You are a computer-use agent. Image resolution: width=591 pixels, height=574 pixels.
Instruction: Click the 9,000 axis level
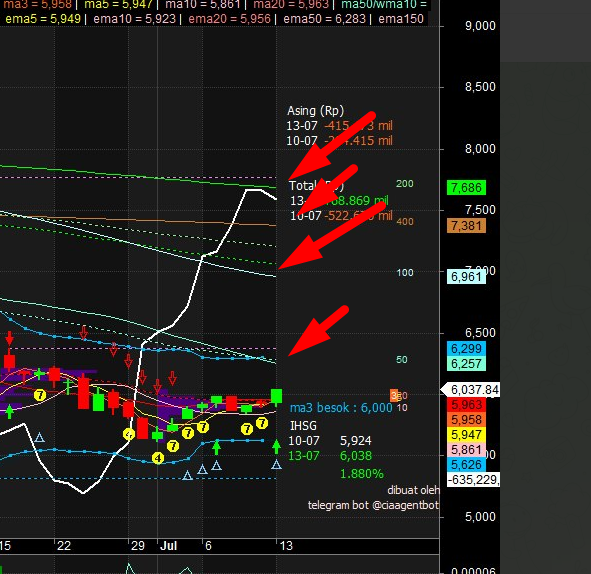tap(480, 26)
